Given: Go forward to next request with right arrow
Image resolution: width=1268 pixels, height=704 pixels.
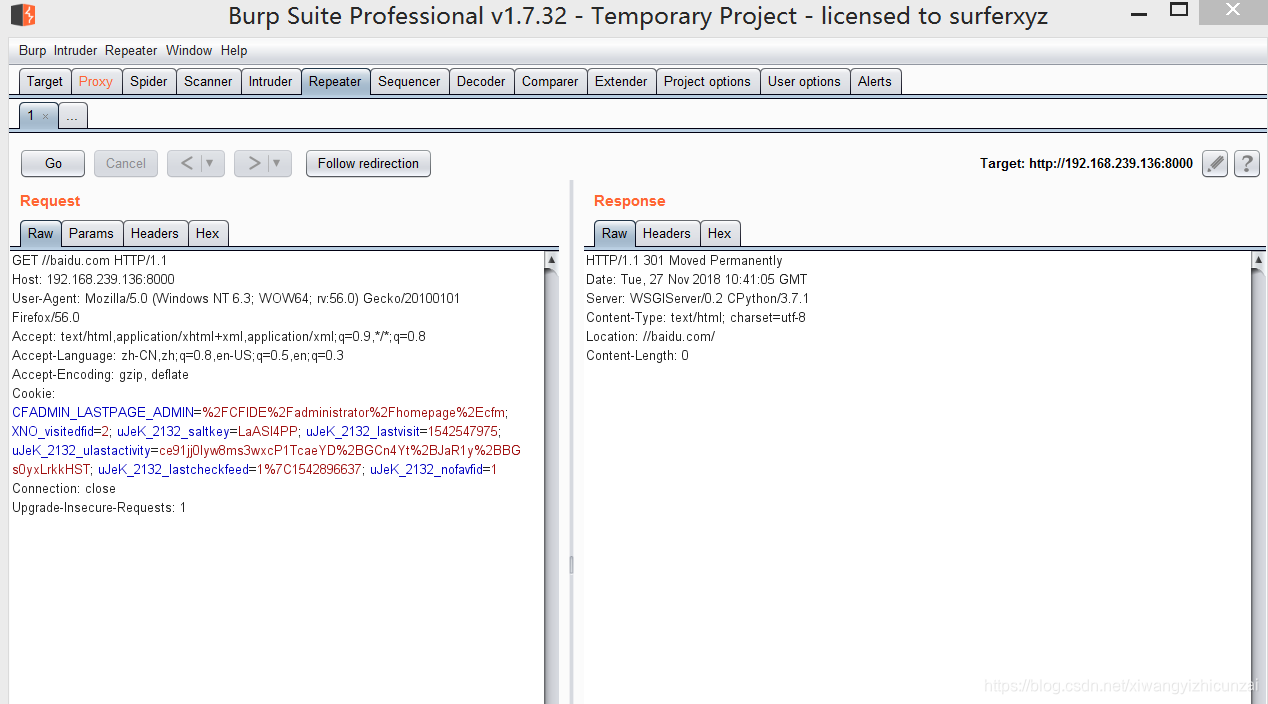Looking at the screenshot, I should (x=254, y=163).
